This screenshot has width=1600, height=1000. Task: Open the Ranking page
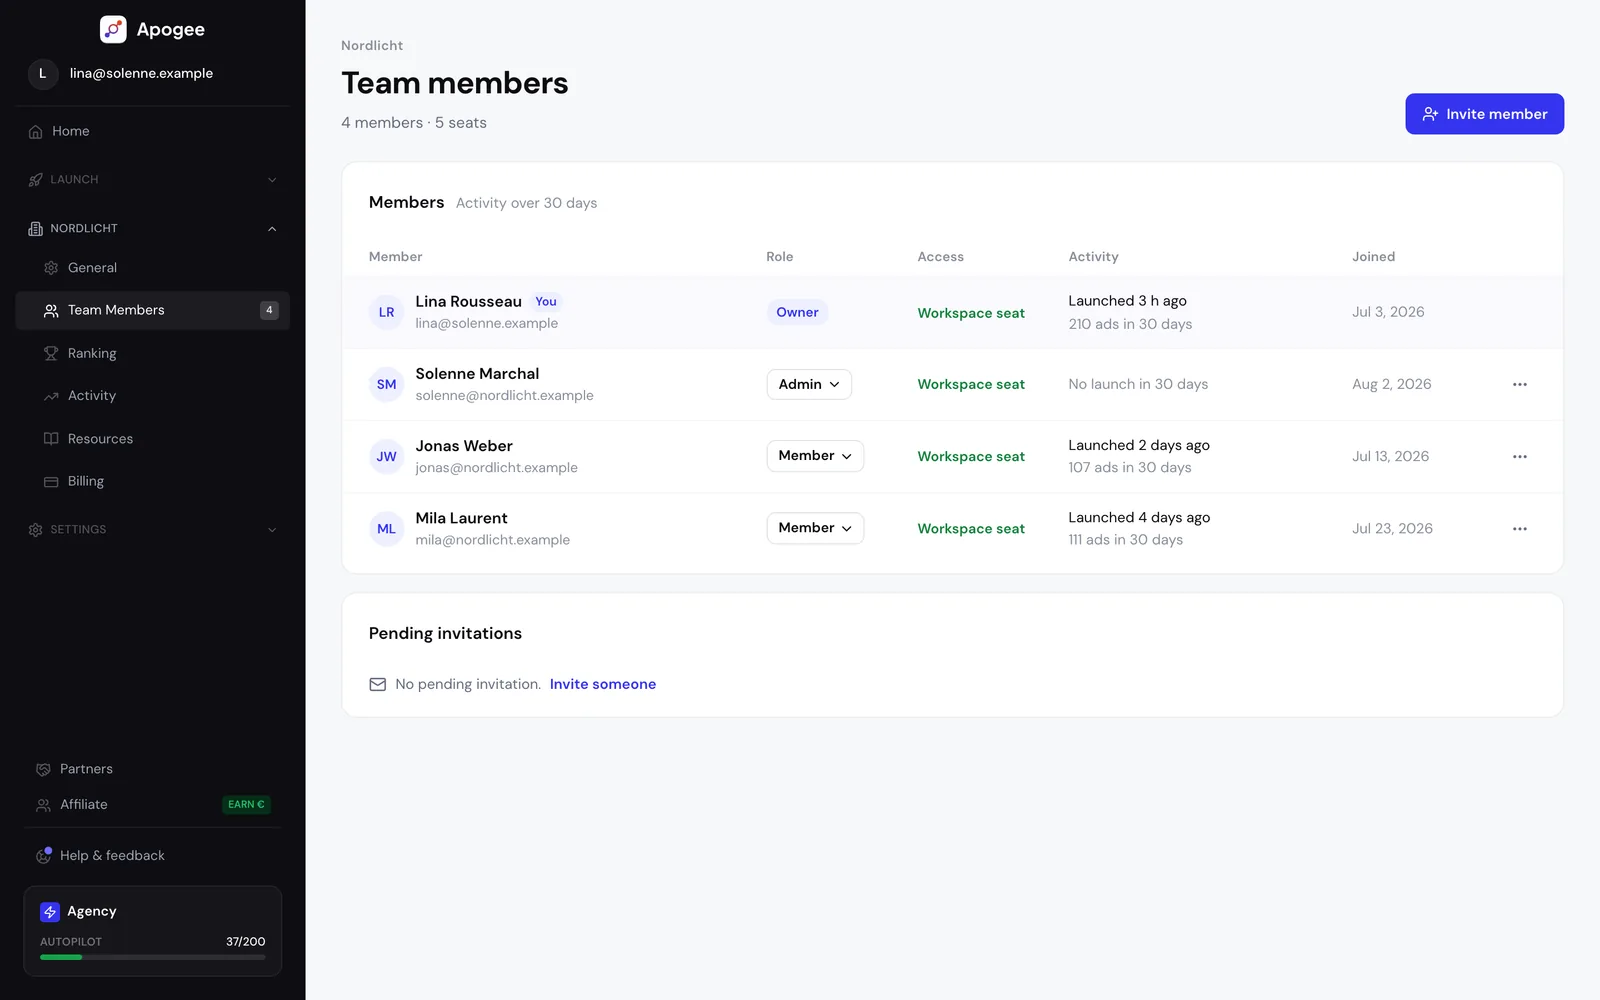click(x=153, y=354)
